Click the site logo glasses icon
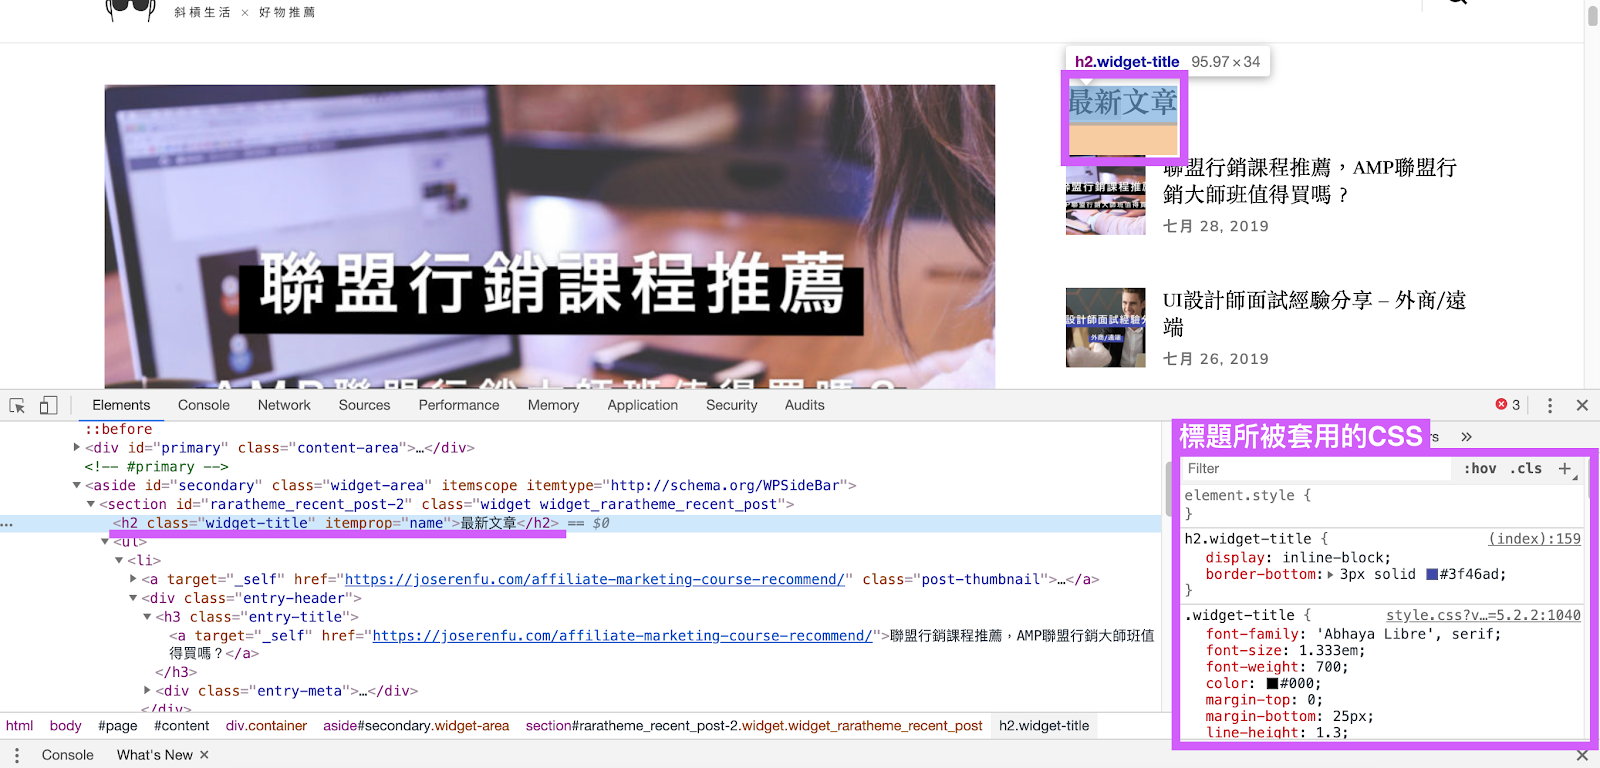 click(x=131, y=10)
